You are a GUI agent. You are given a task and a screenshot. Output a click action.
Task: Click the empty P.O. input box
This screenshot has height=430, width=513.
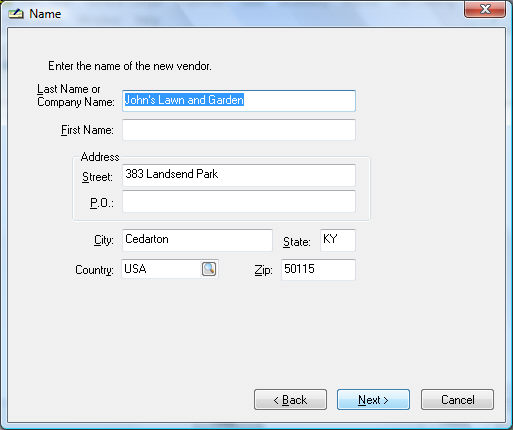click(239, 201)
